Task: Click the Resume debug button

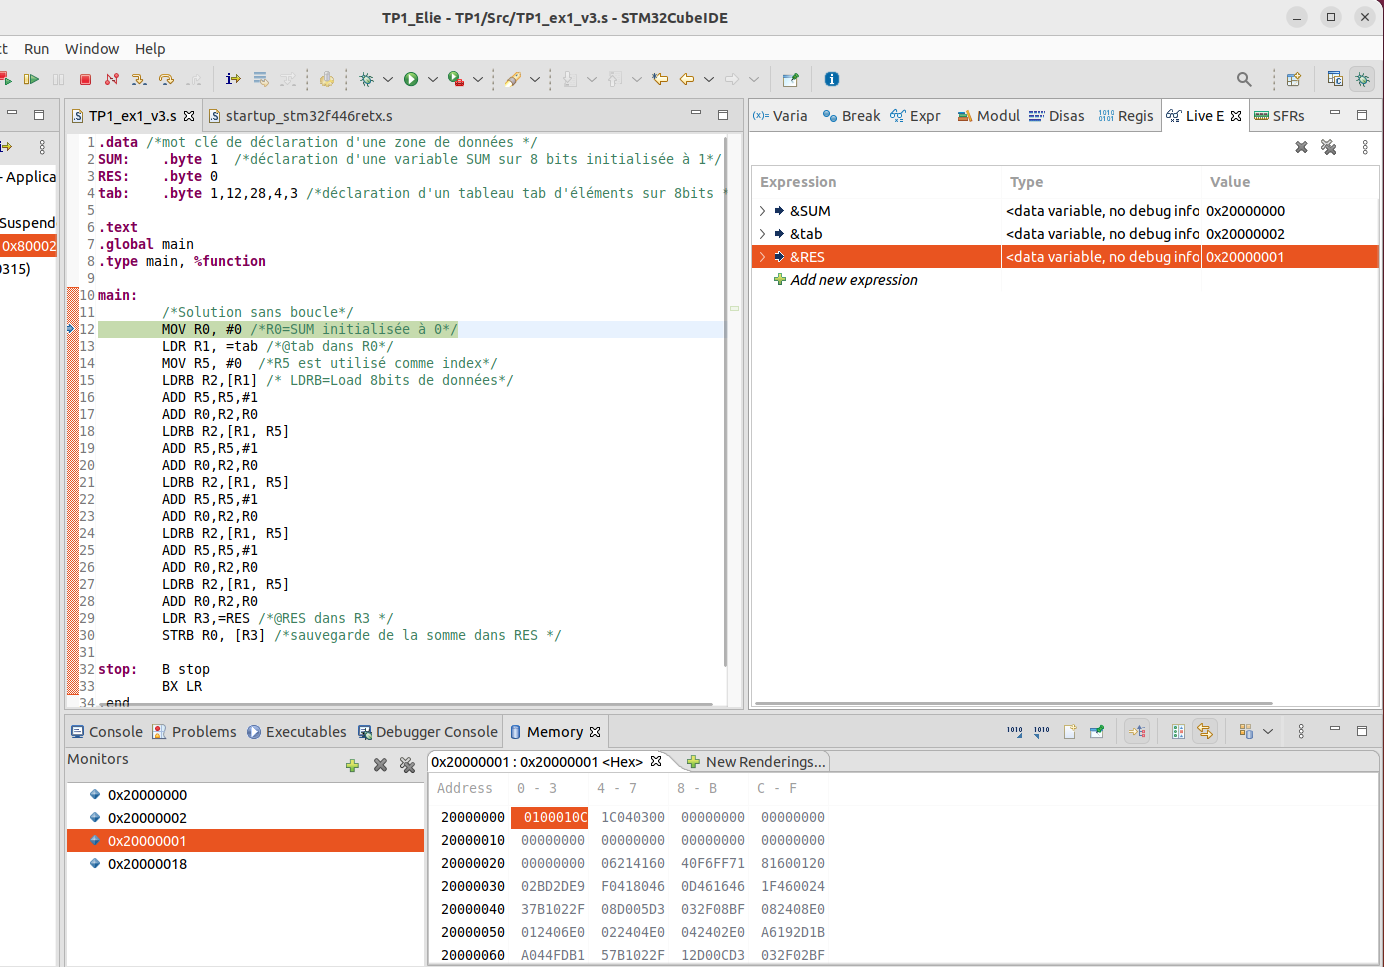Action: 31,79
